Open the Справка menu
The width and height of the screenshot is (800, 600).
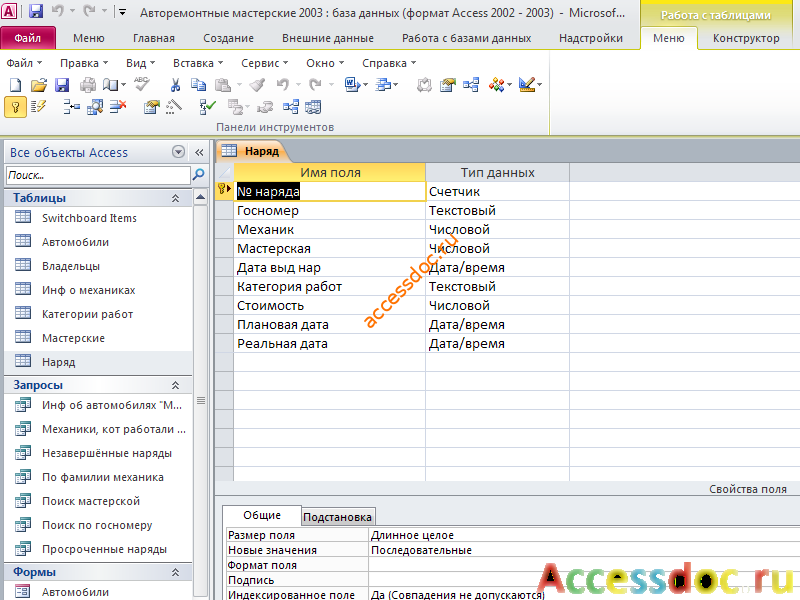click(389, 63)
